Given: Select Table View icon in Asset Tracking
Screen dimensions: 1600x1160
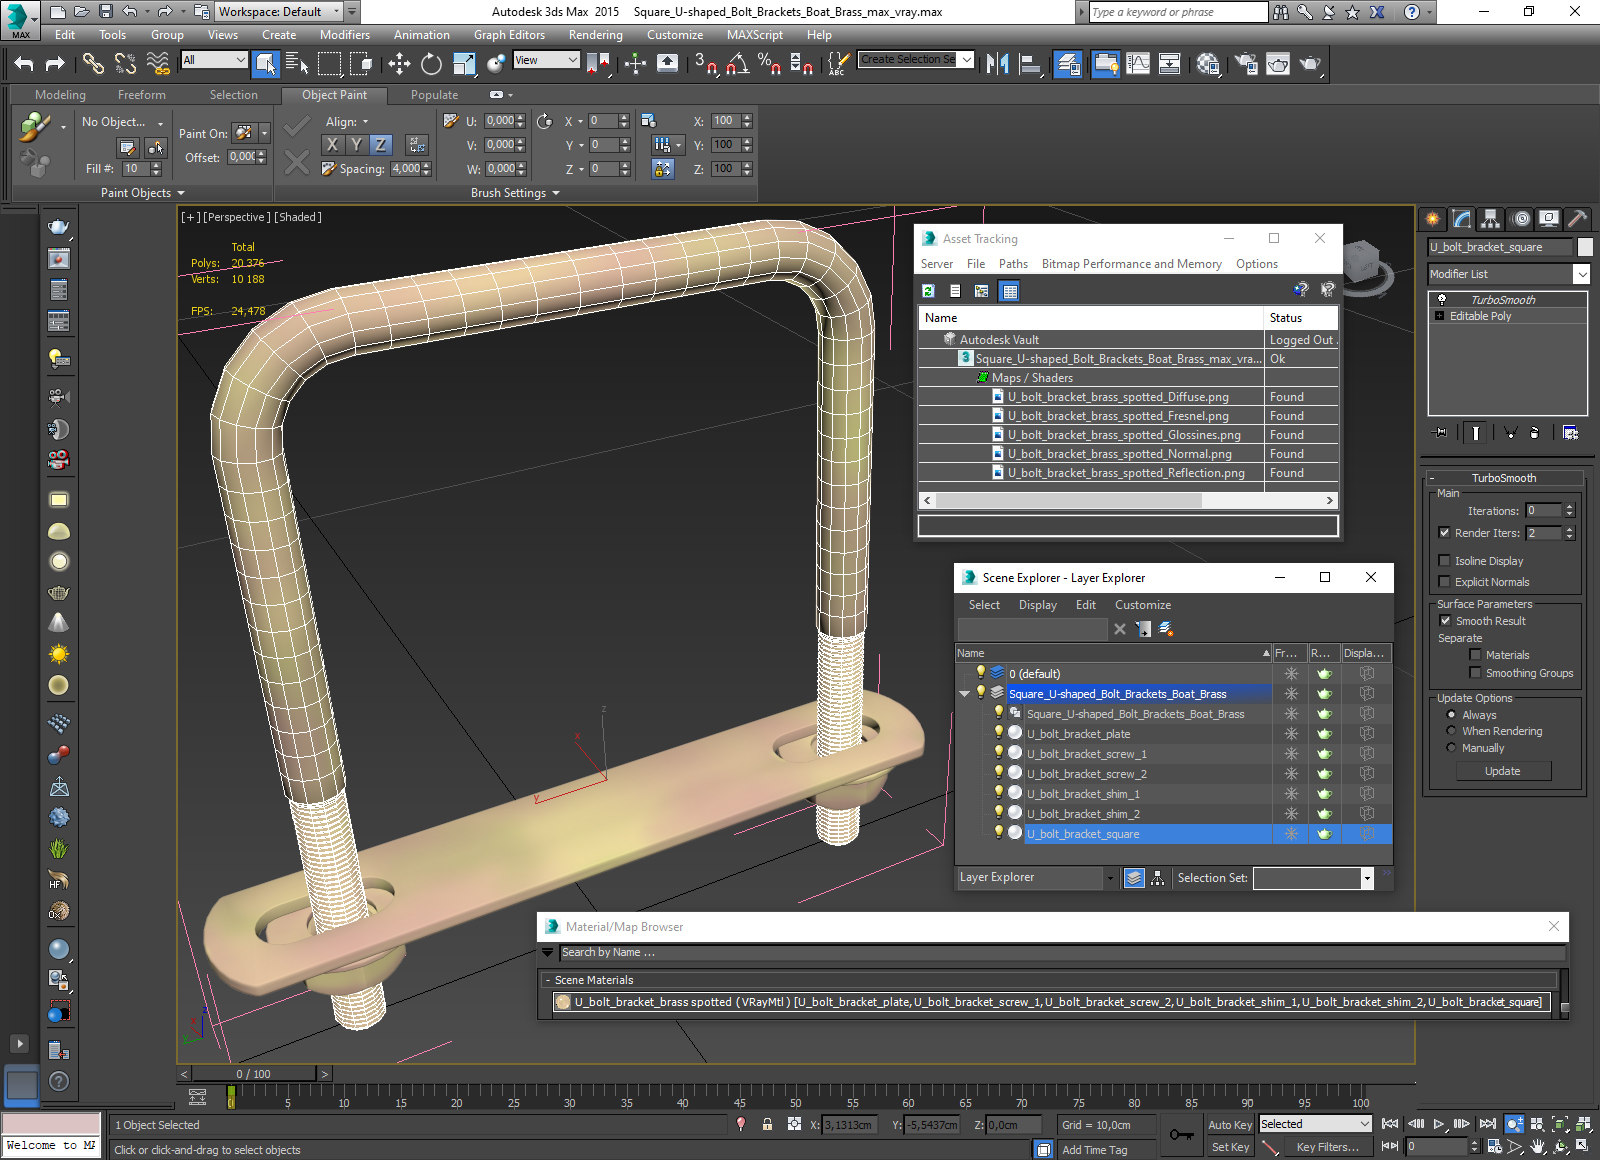Looking at the screenshot, I should 1010,291.
